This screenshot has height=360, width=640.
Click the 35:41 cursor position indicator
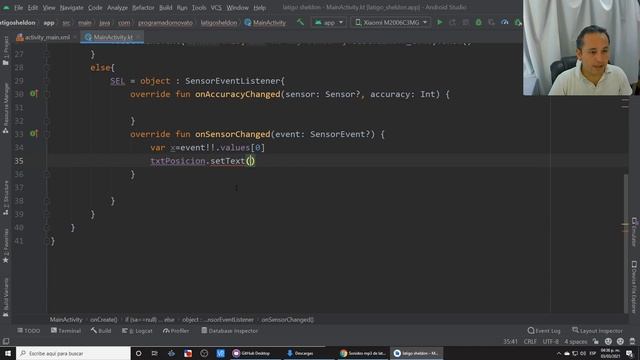pyautogui.click(x=510, y=341)
